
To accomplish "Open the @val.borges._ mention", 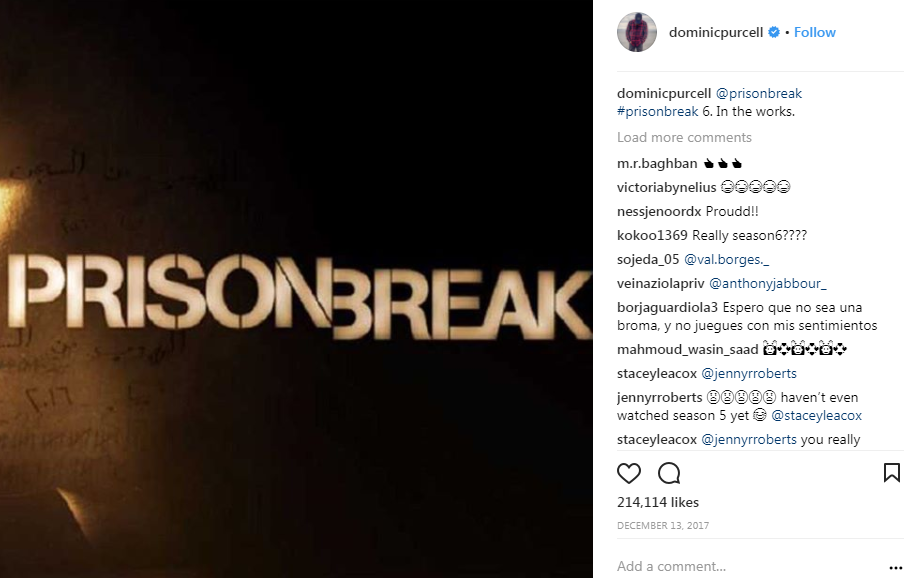I will point(726,259).
